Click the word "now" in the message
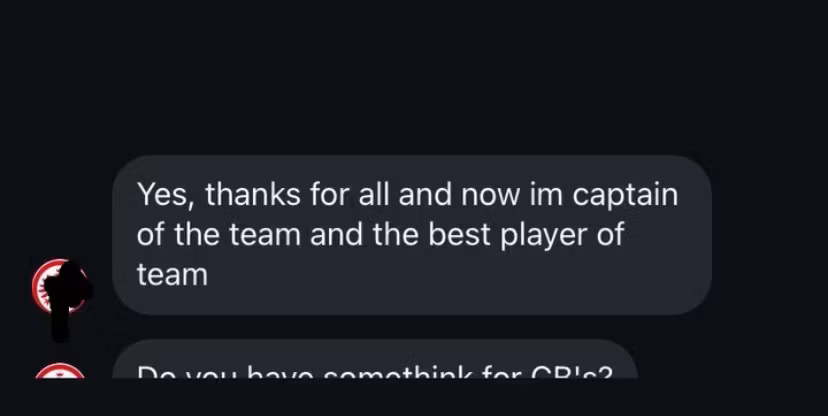The width and height of the screenshot is (828, 416). tap(490, 194)
